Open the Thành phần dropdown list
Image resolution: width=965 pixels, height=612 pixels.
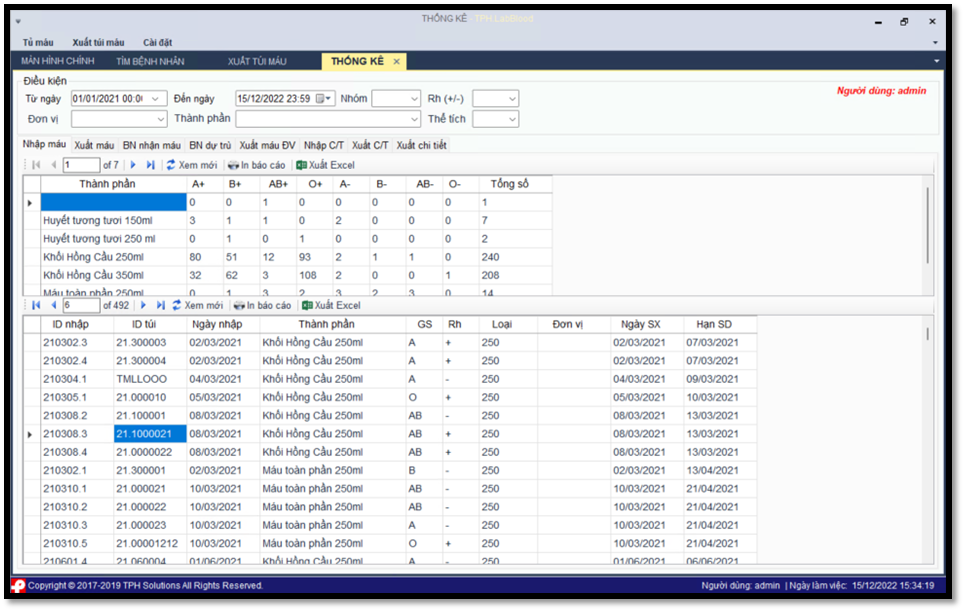[x=414, y=119]
